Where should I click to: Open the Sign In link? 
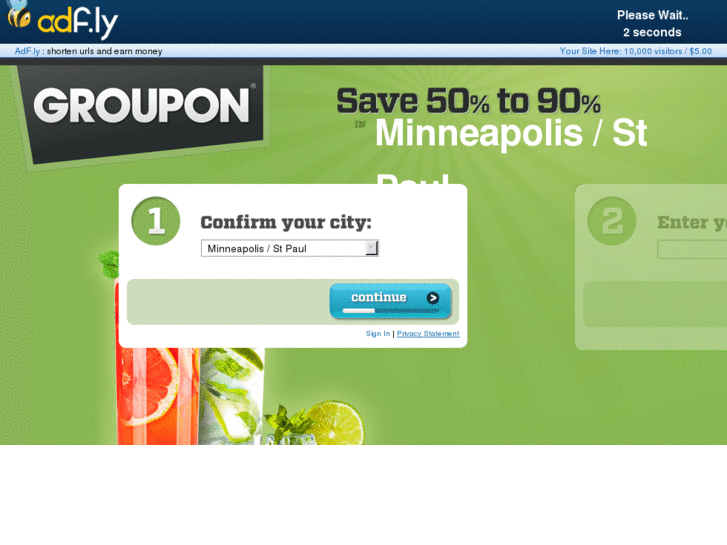(377, 333)
